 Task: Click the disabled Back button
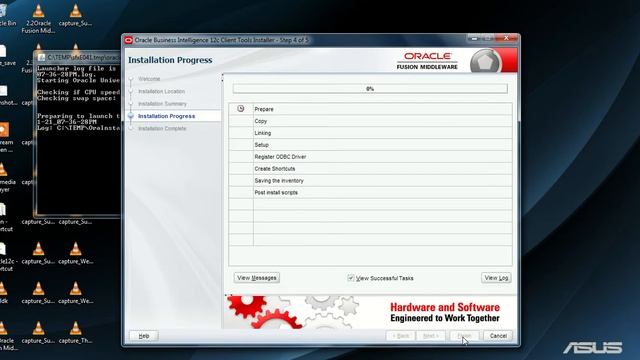[400, 336]
